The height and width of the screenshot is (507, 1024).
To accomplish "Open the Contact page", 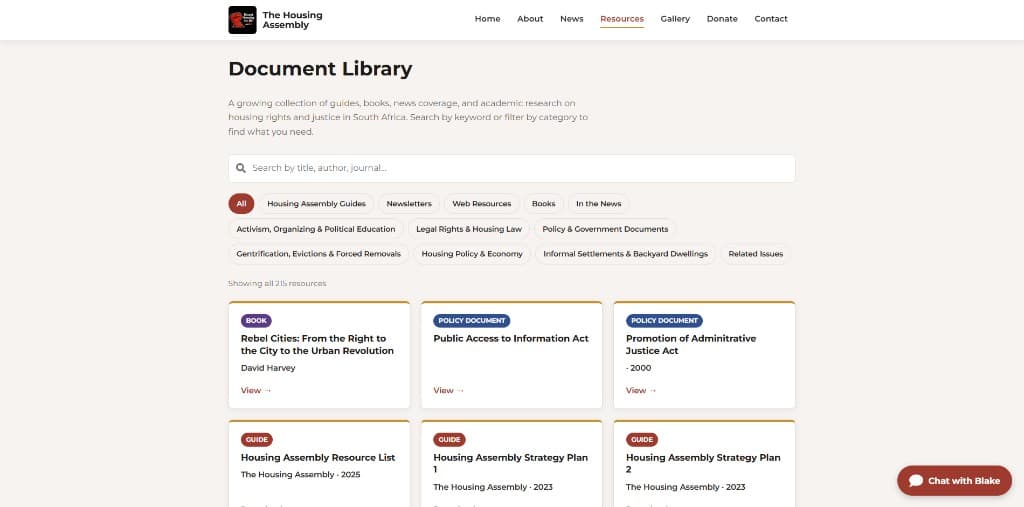I will (771, 19).
